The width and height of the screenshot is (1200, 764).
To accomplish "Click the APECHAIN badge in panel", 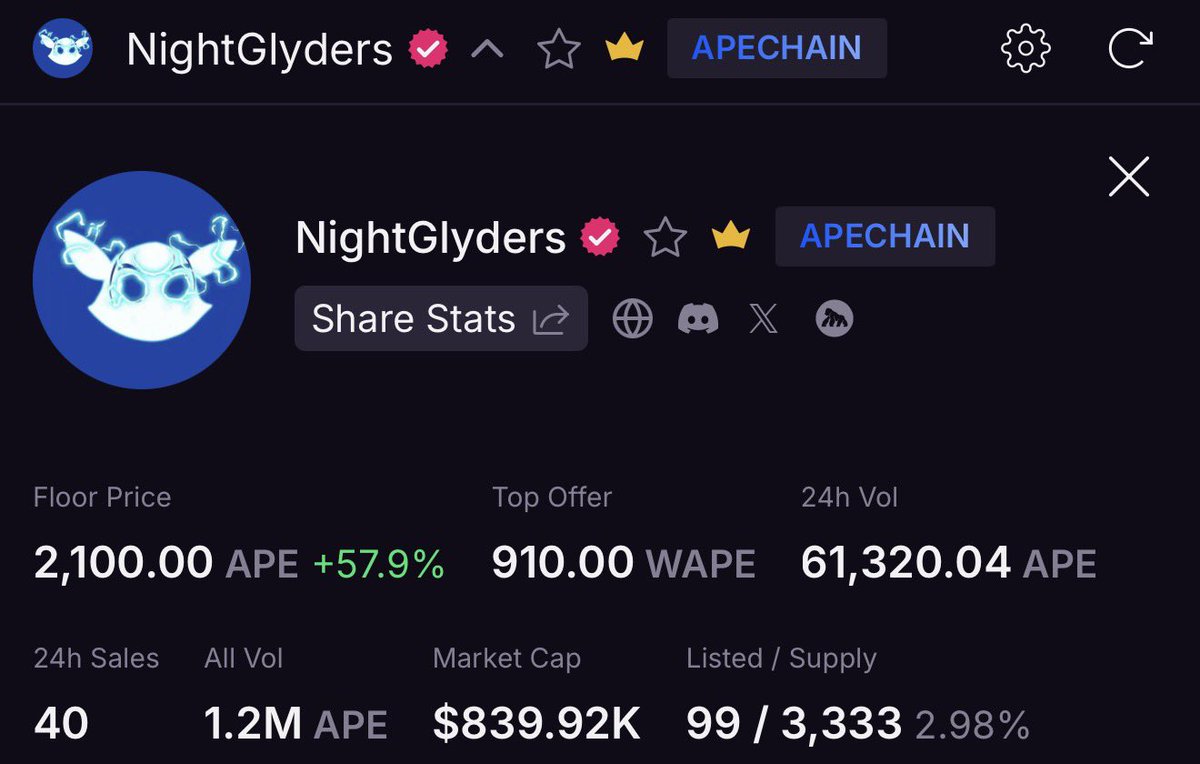I will pyautogui.click(x=885, y=236).
